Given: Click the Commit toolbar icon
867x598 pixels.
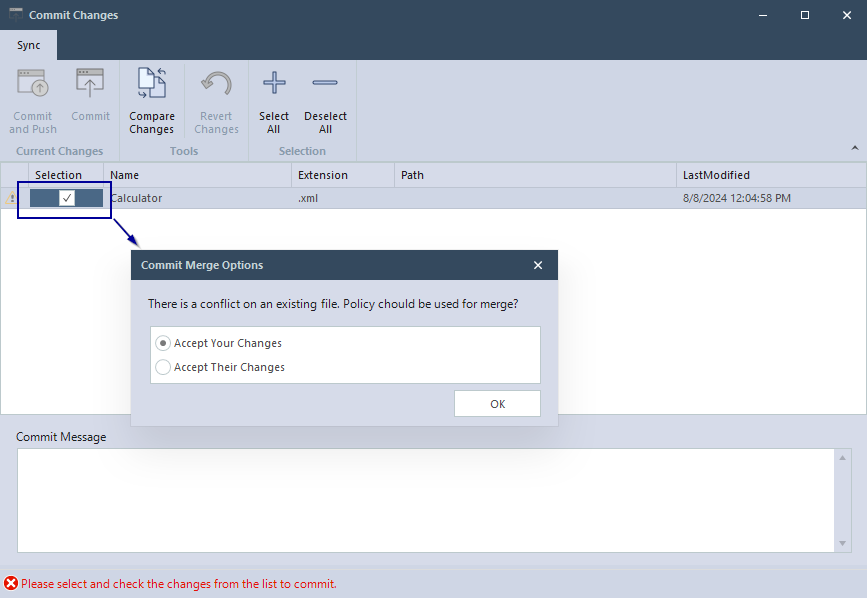Looking at the screenshot, I should click(90, 83).
